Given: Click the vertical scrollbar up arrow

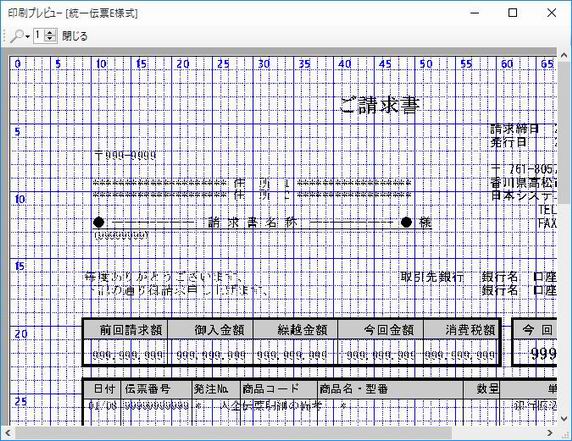Looking at the screenshot, I should coord(564,55).
